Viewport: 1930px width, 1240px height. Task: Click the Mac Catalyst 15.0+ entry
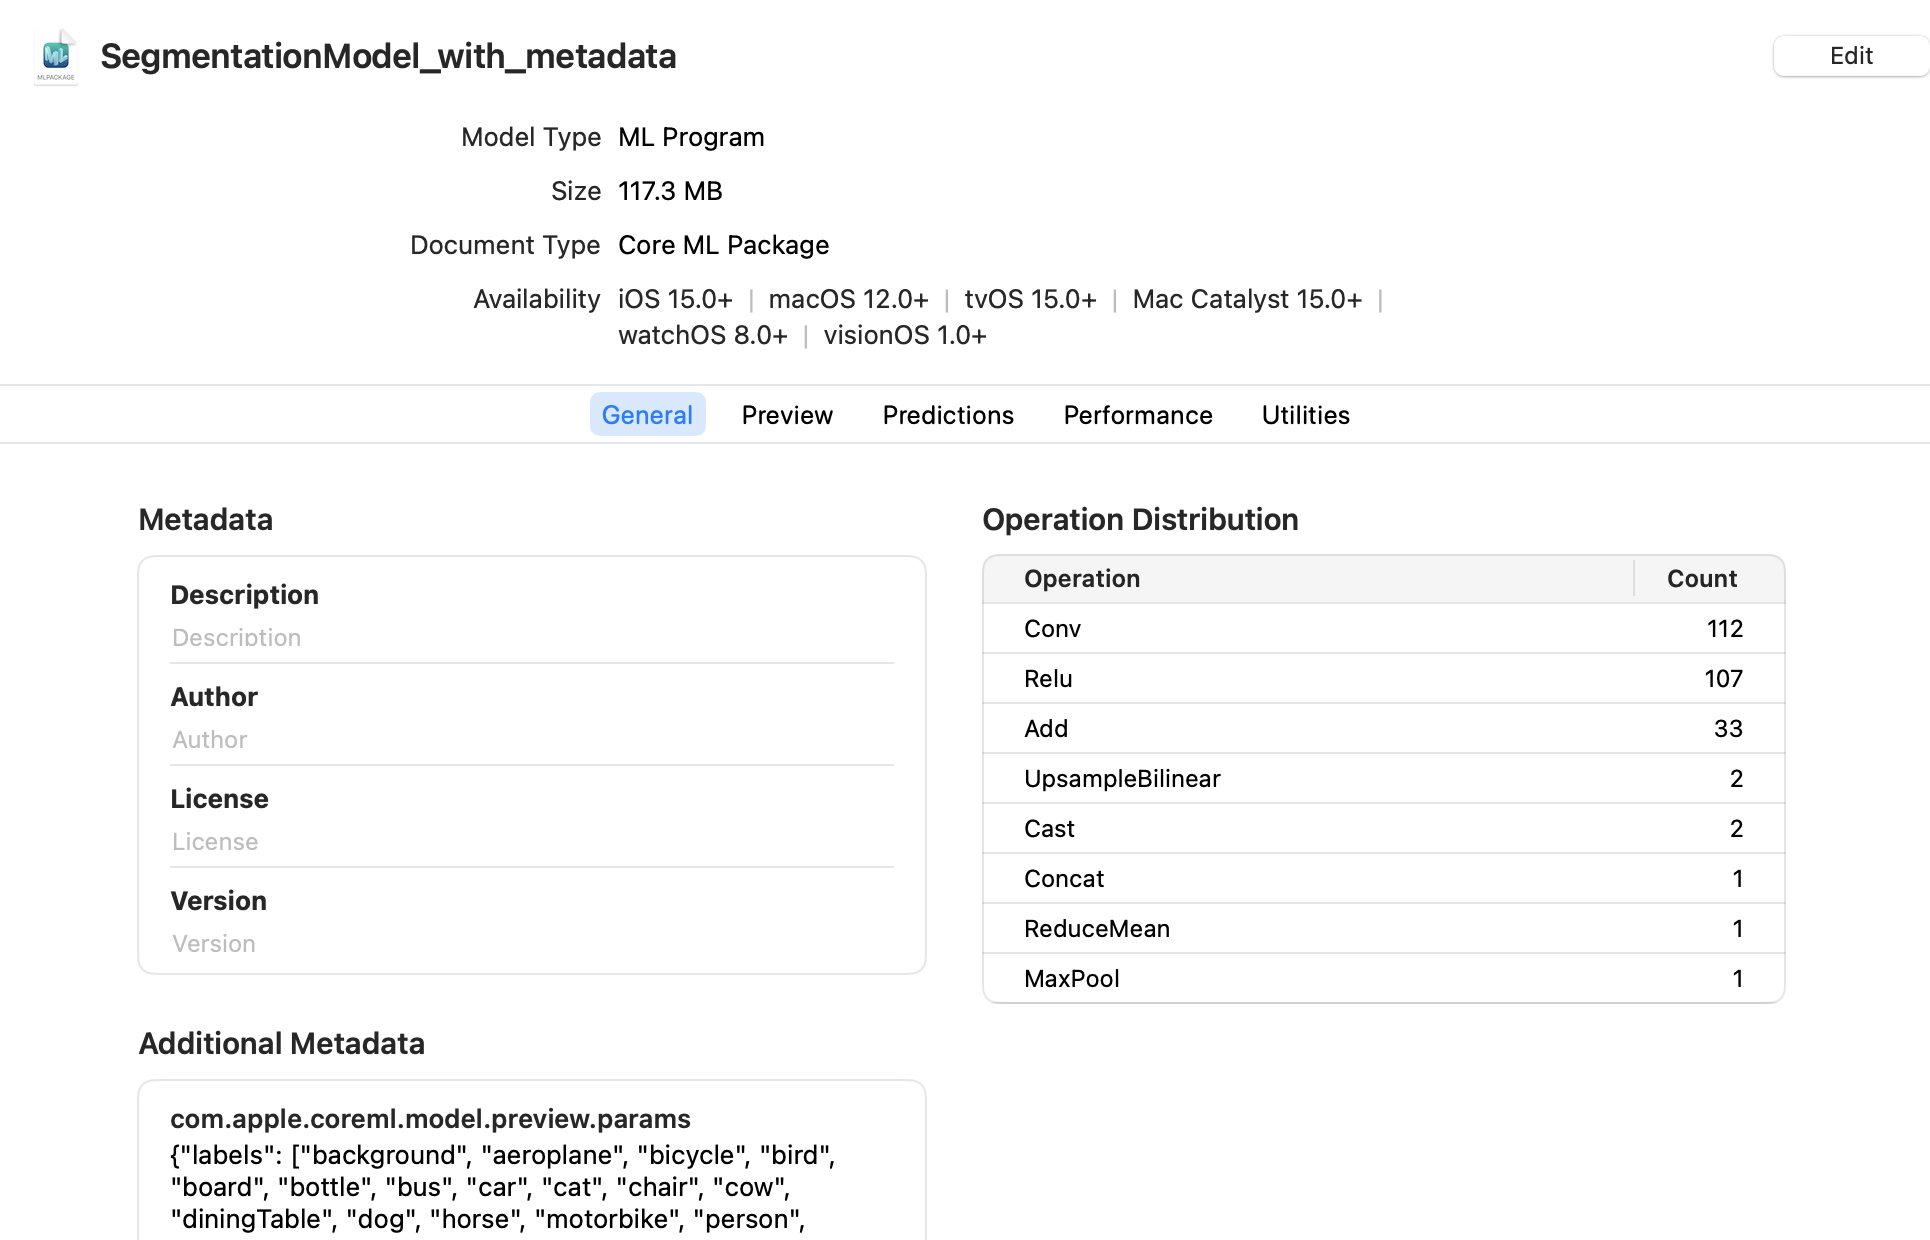point(1247,299)
